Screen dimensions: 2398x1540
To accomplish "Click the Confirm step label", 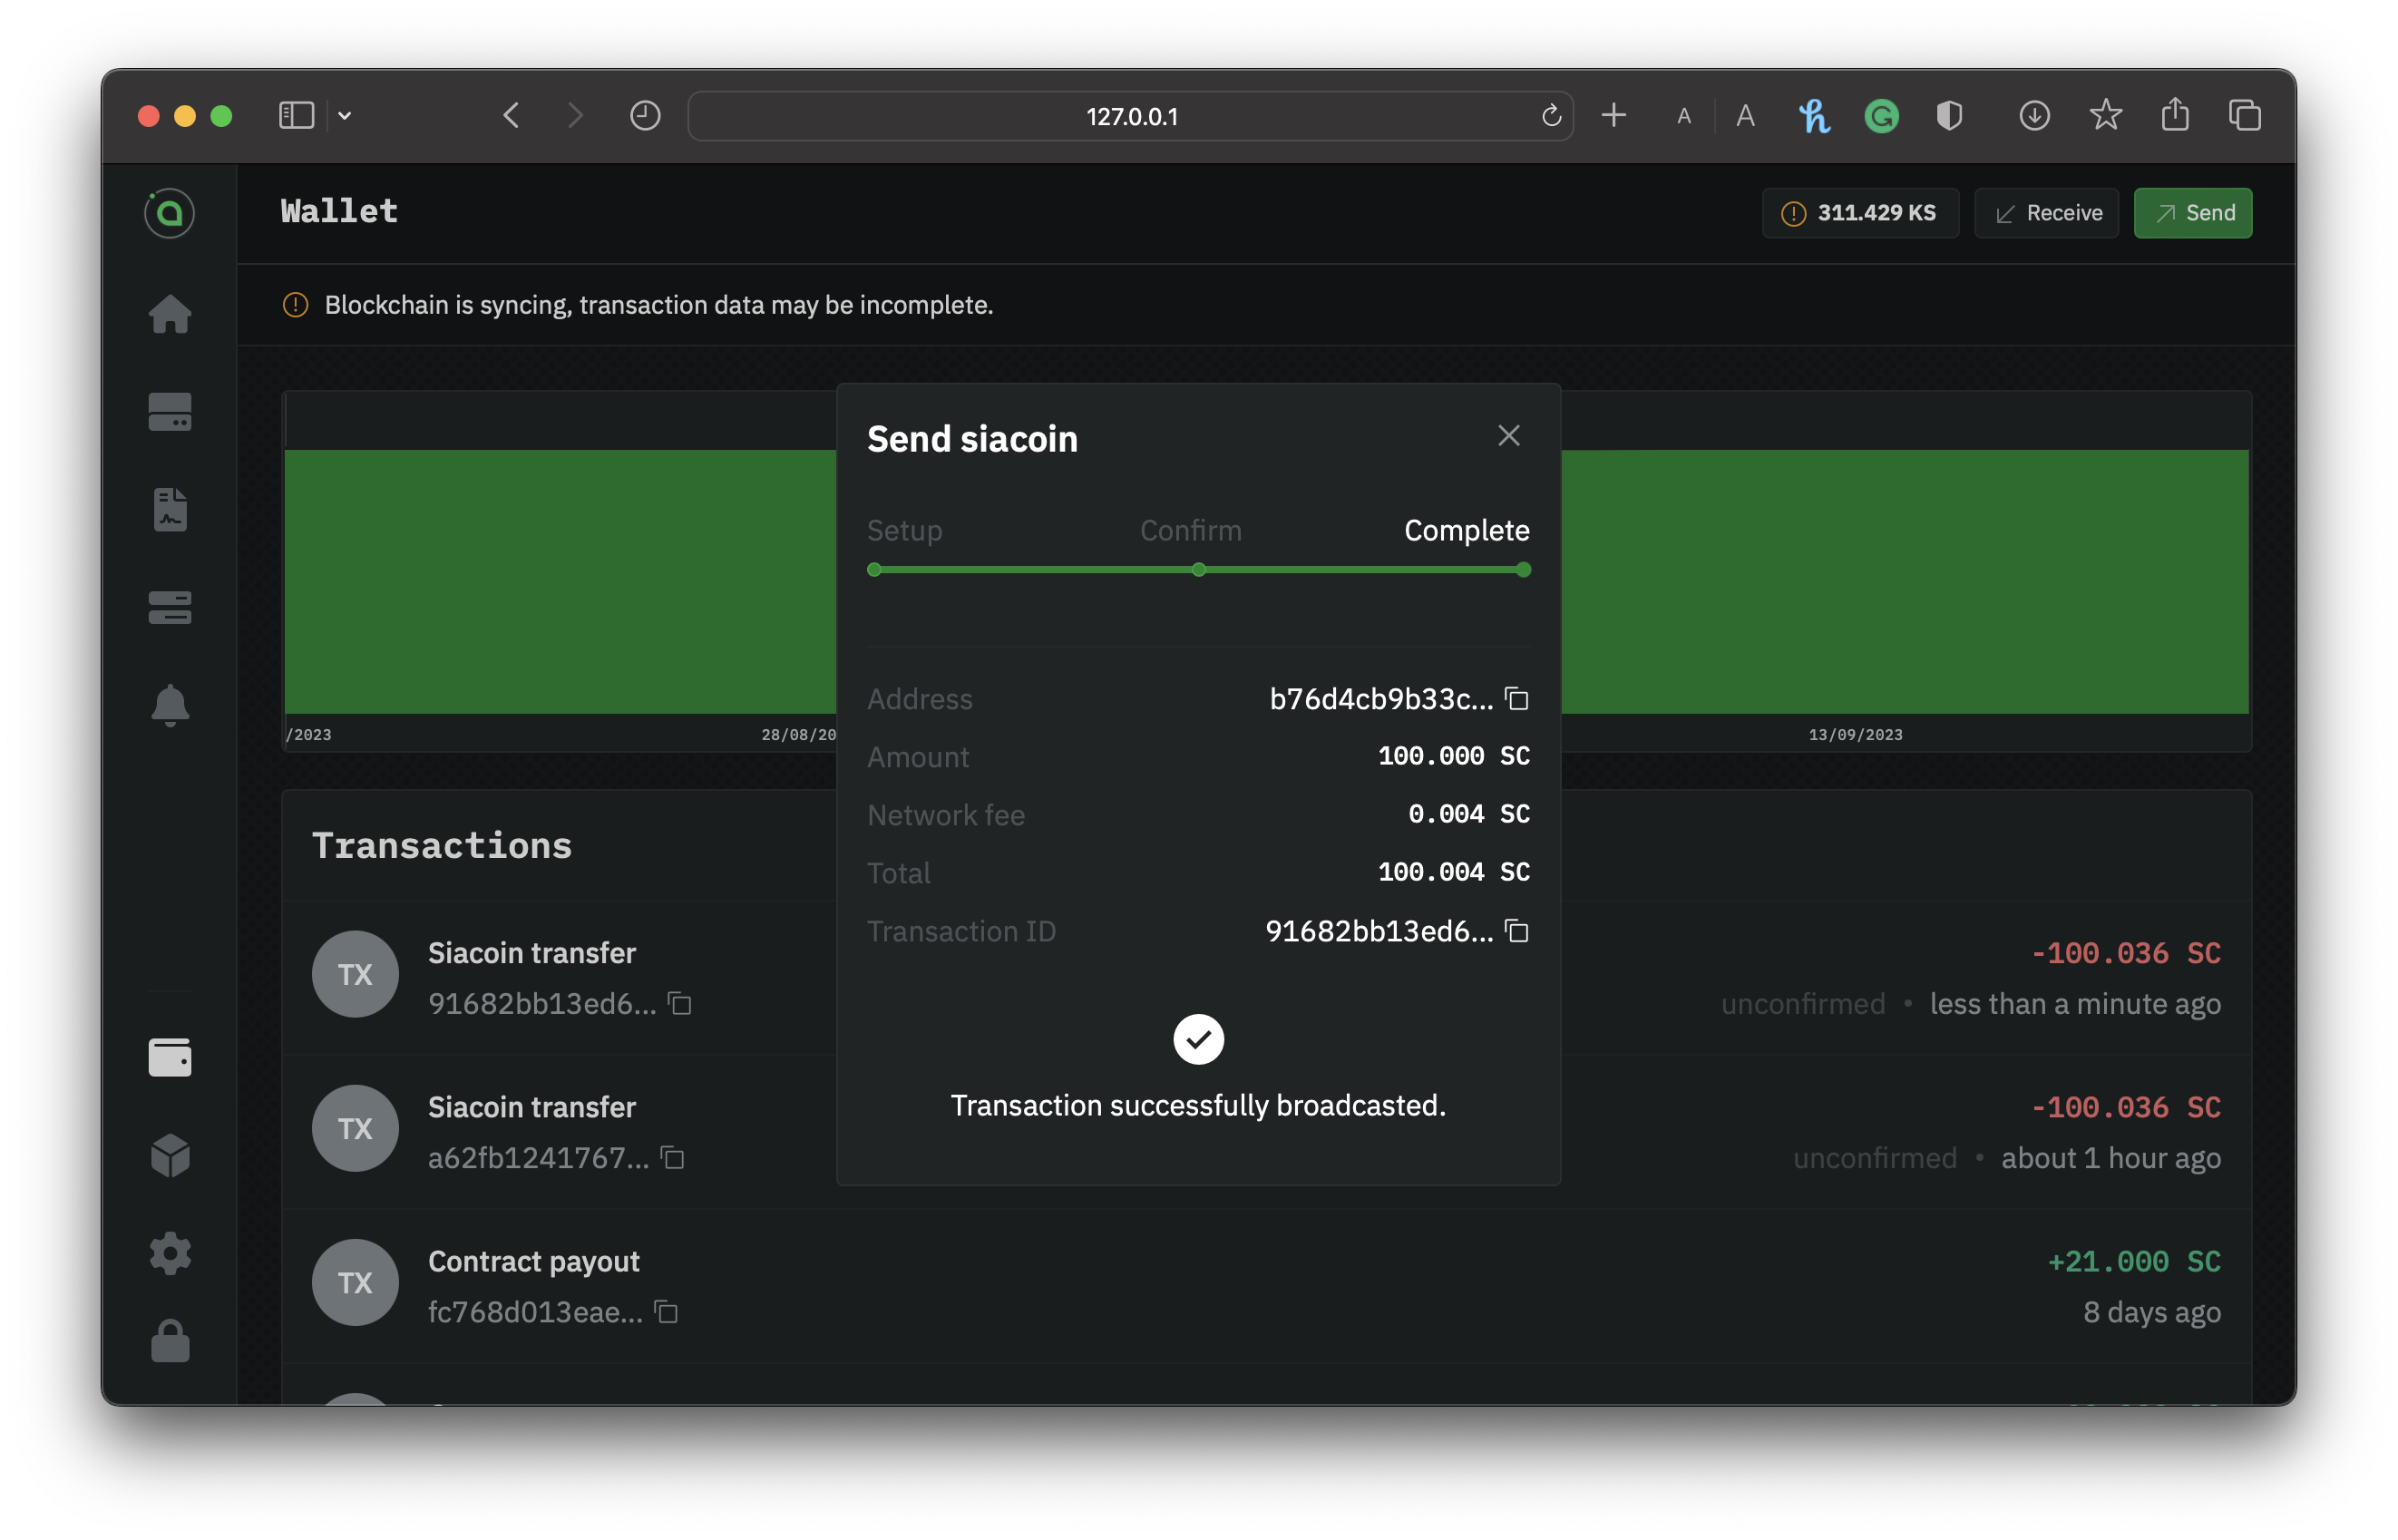I will (1190, 530).
